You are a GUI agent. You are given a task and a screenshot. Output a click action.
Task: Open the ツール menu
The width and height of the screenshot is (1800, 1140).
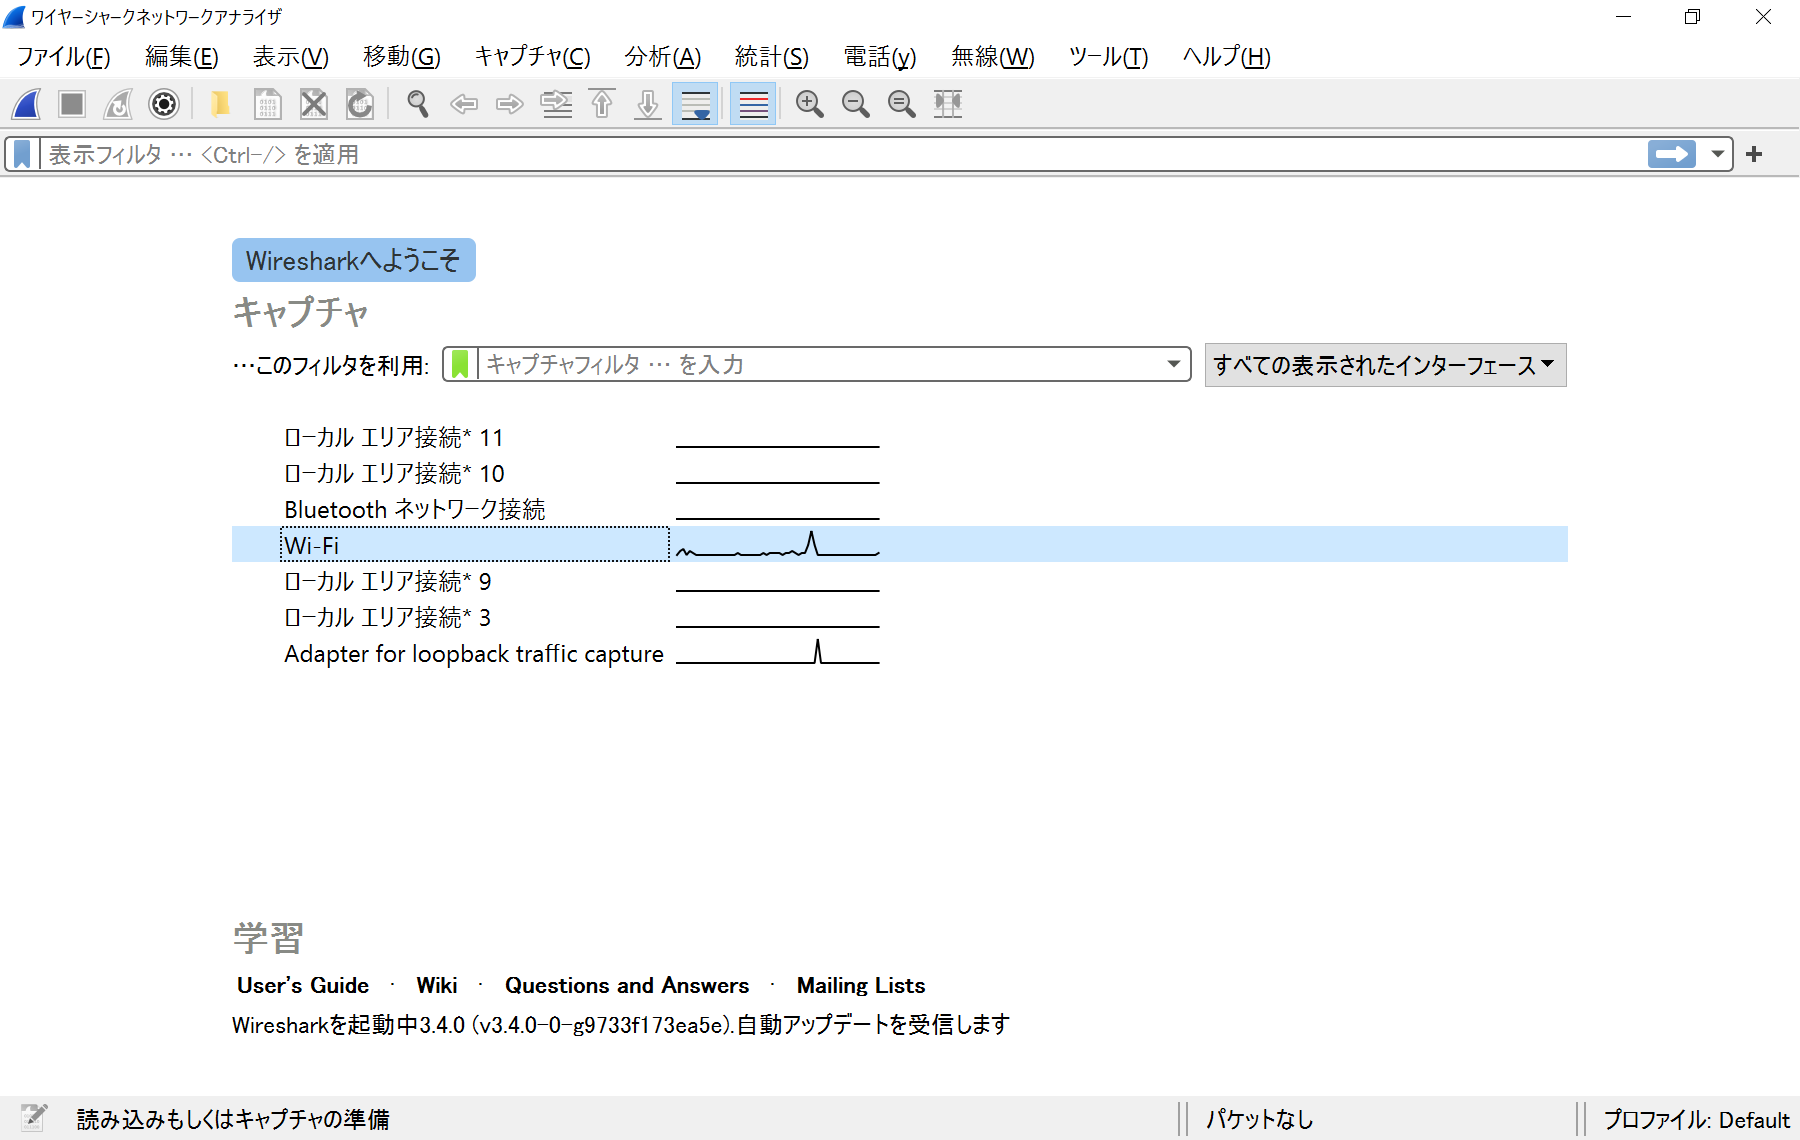(x=1109, y=57)
